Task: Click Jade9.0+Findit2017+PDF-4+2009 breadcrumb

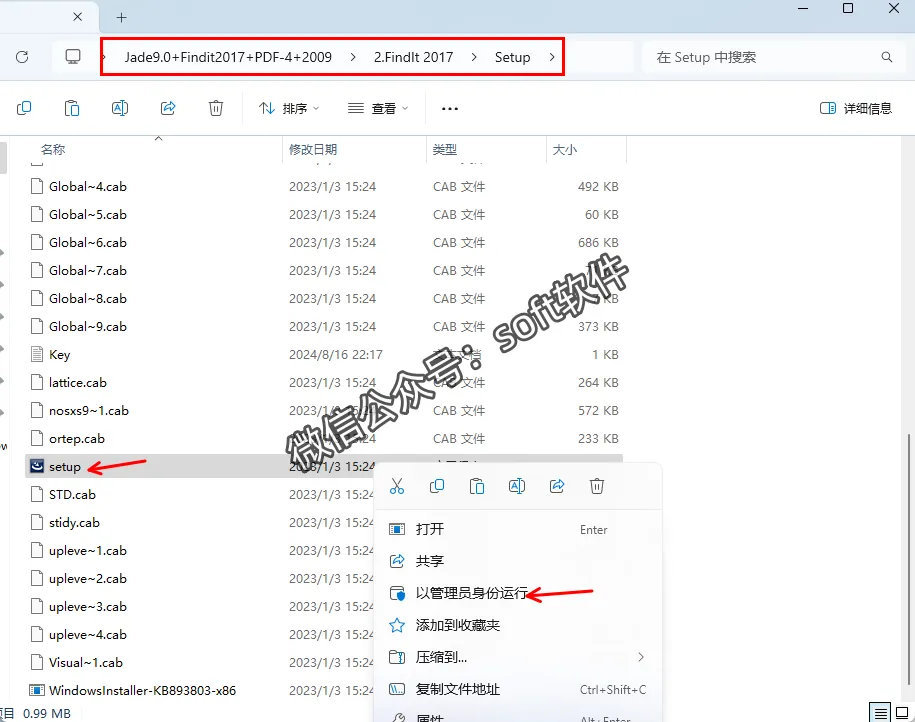Action: pos(228,57)
